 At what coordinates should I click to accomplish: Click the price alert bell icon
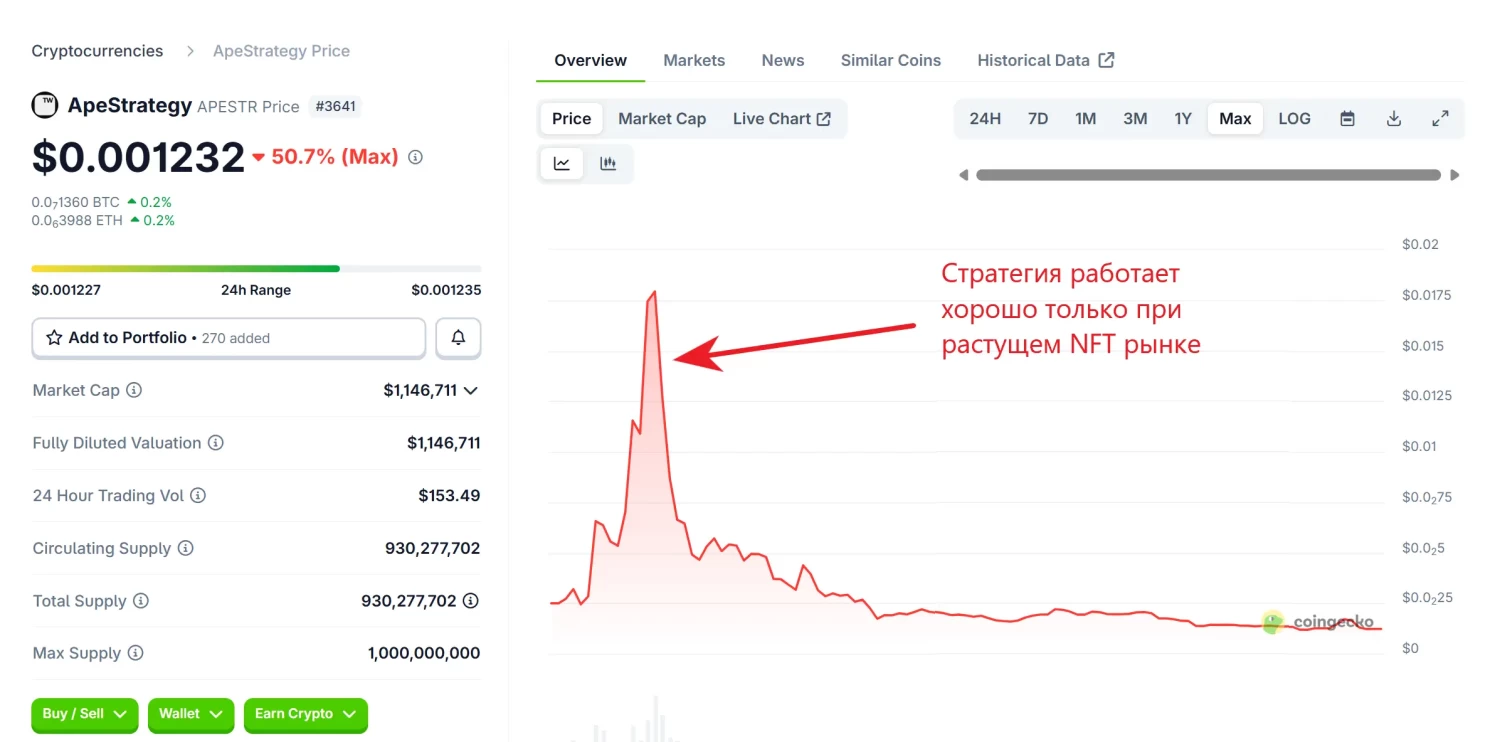[458, 338]
